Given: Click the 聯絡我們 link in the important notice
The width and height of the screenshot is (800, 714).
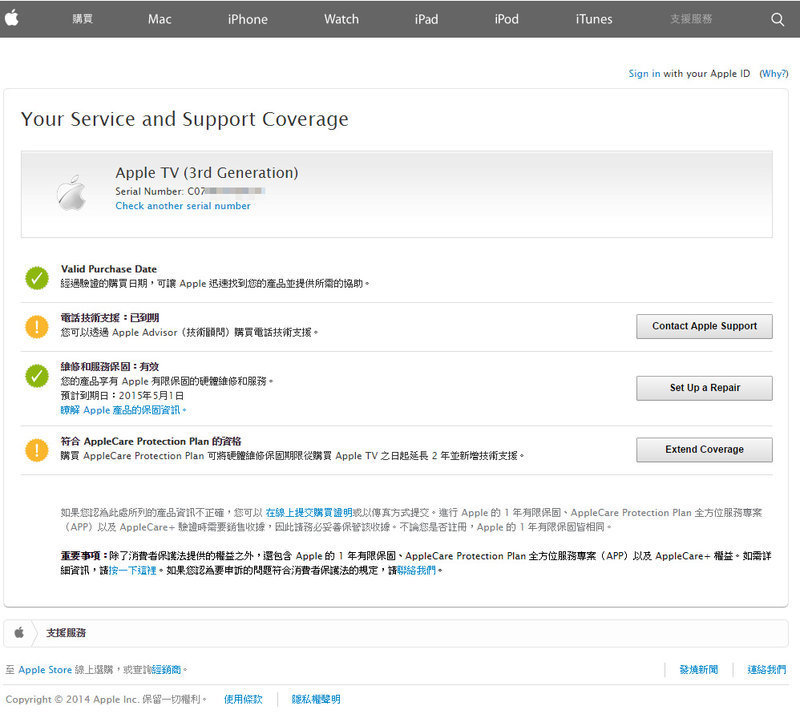Looking at the screenshot, I should [416, 570].
